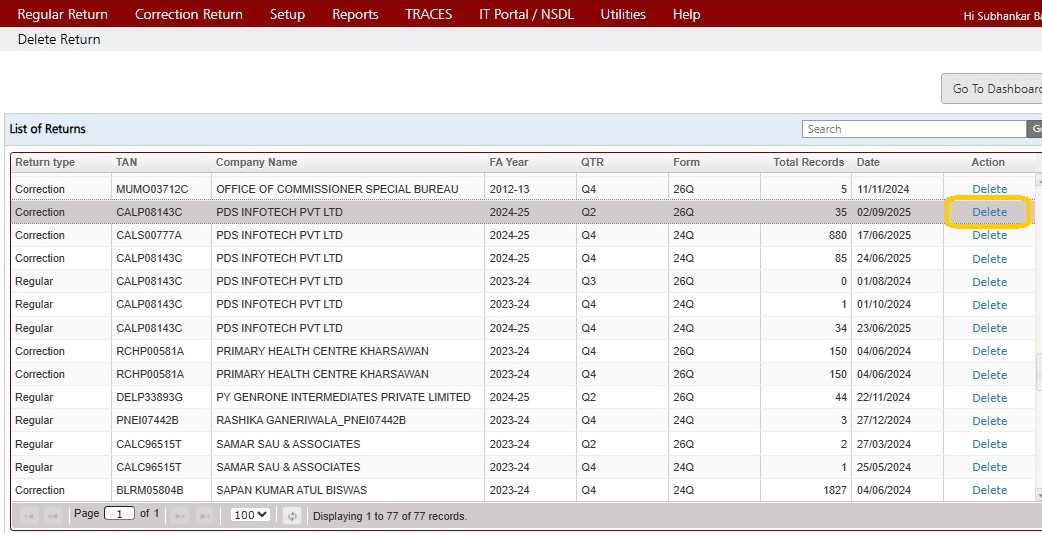The image size is (1042, 533).
Task: Open the Correction Return menu
Action: pyautogui.click(x=188, y=14)
